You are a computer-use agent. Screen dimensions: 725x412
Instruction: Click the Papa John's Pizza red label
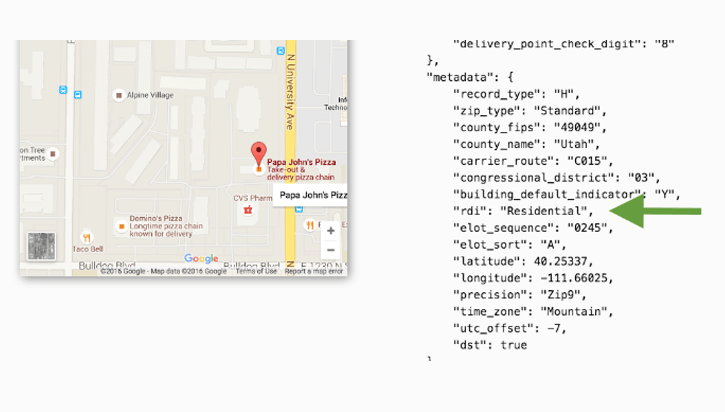(x=306, y=162)
